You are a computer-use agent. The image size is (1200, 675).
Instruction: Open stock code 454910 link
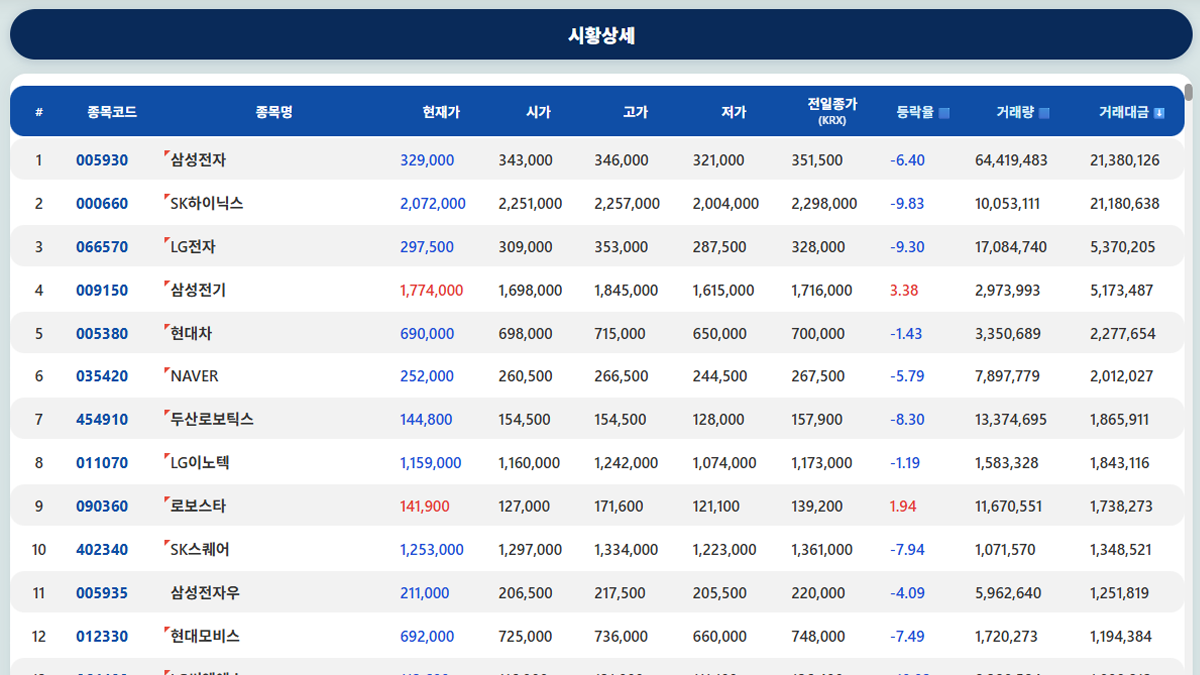102,420
